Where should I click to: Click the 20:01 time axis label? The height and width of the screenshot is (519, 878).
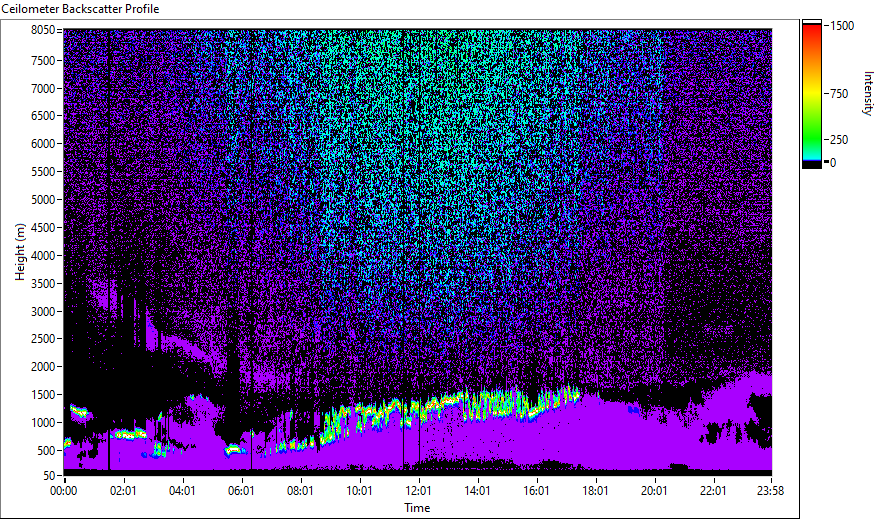tap(654, 491)
